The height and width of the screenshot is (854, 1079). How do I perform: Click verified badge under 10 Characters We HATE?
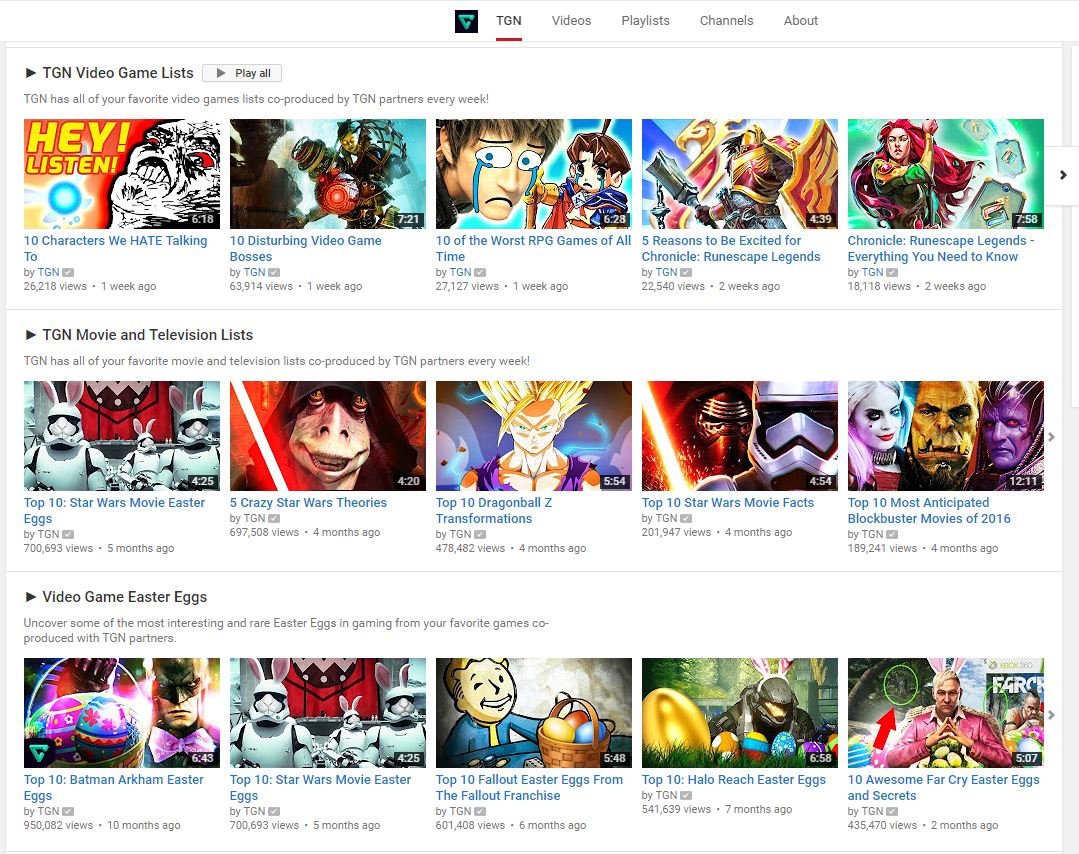pyautogui.click(x=68, y=273)
